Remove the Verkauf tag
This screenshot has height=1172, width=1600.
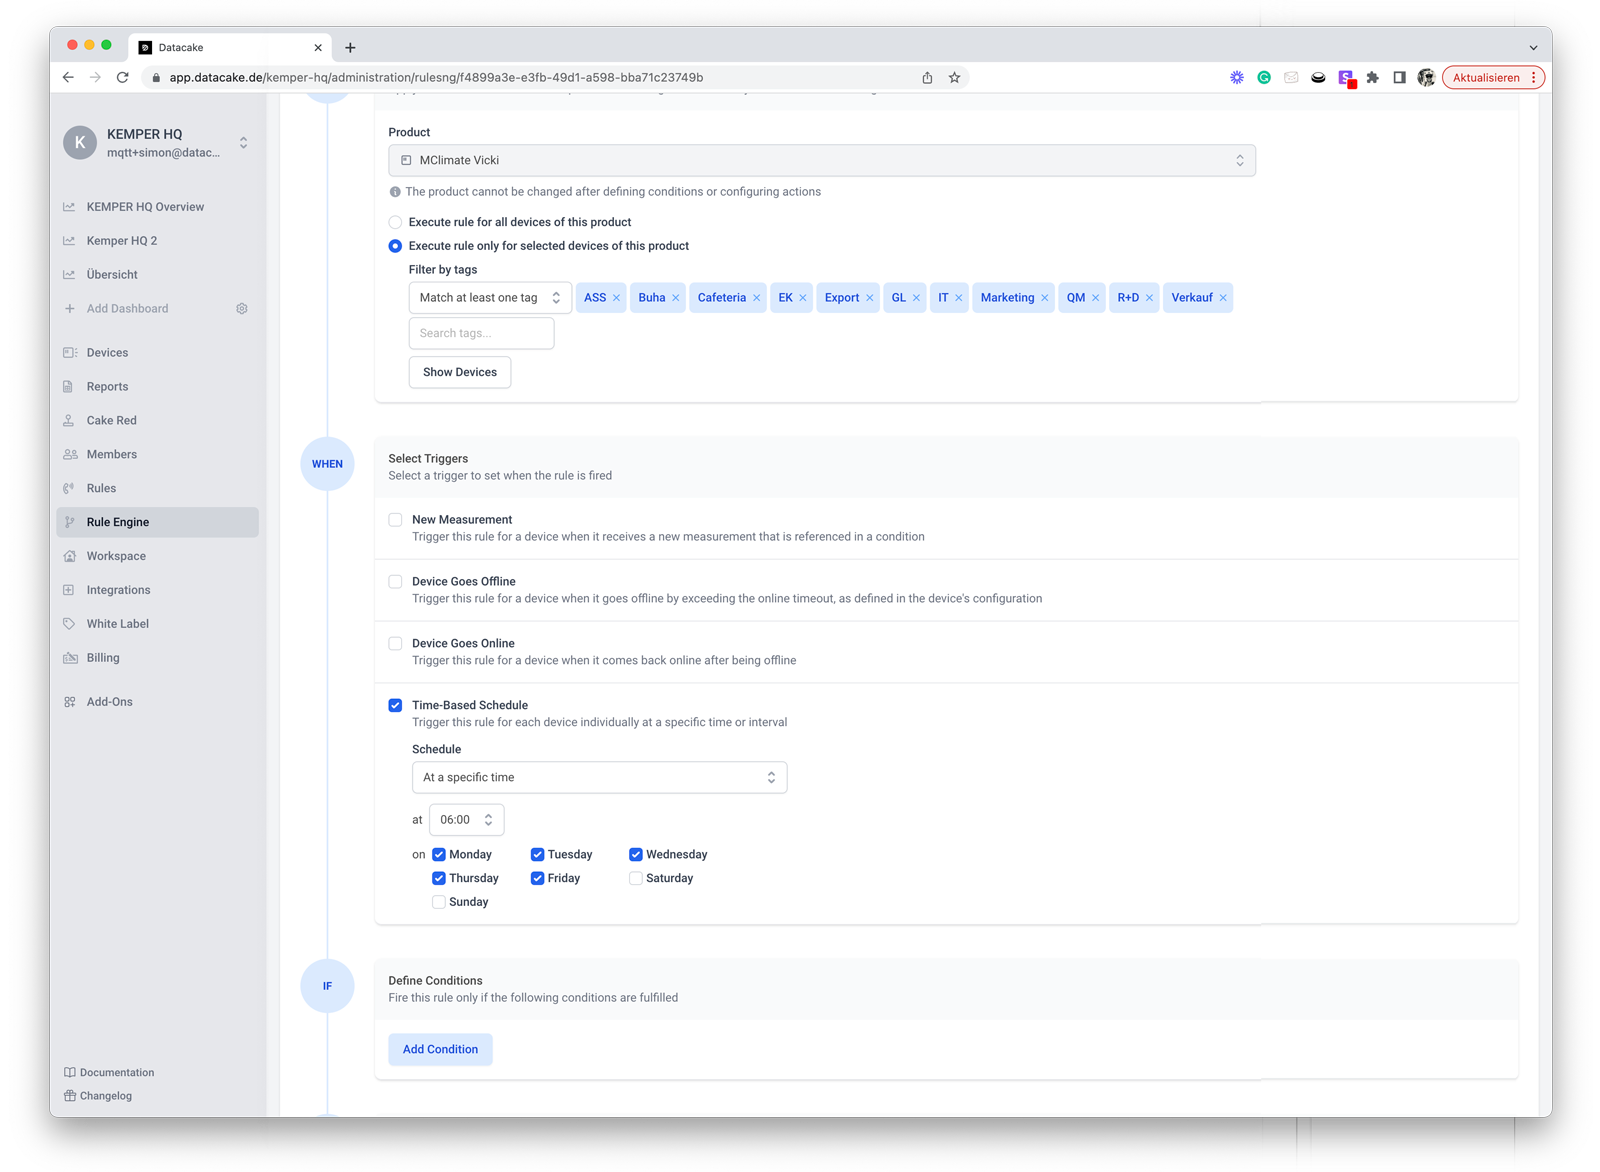(x=1223, y=298)
